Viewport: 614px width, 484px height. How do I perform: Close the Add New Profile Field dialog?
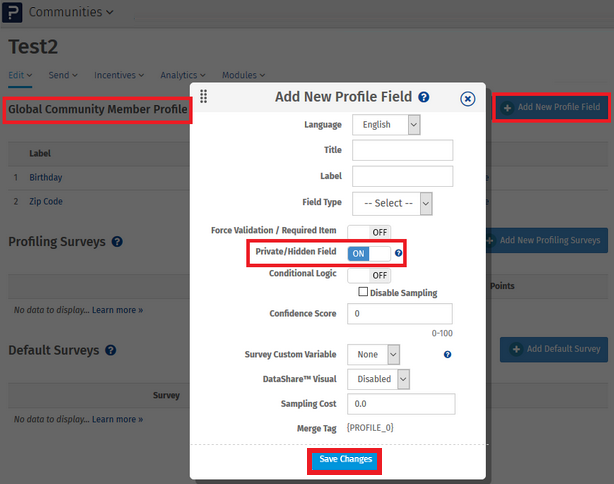pyautogui.click(x=468, y=99)
